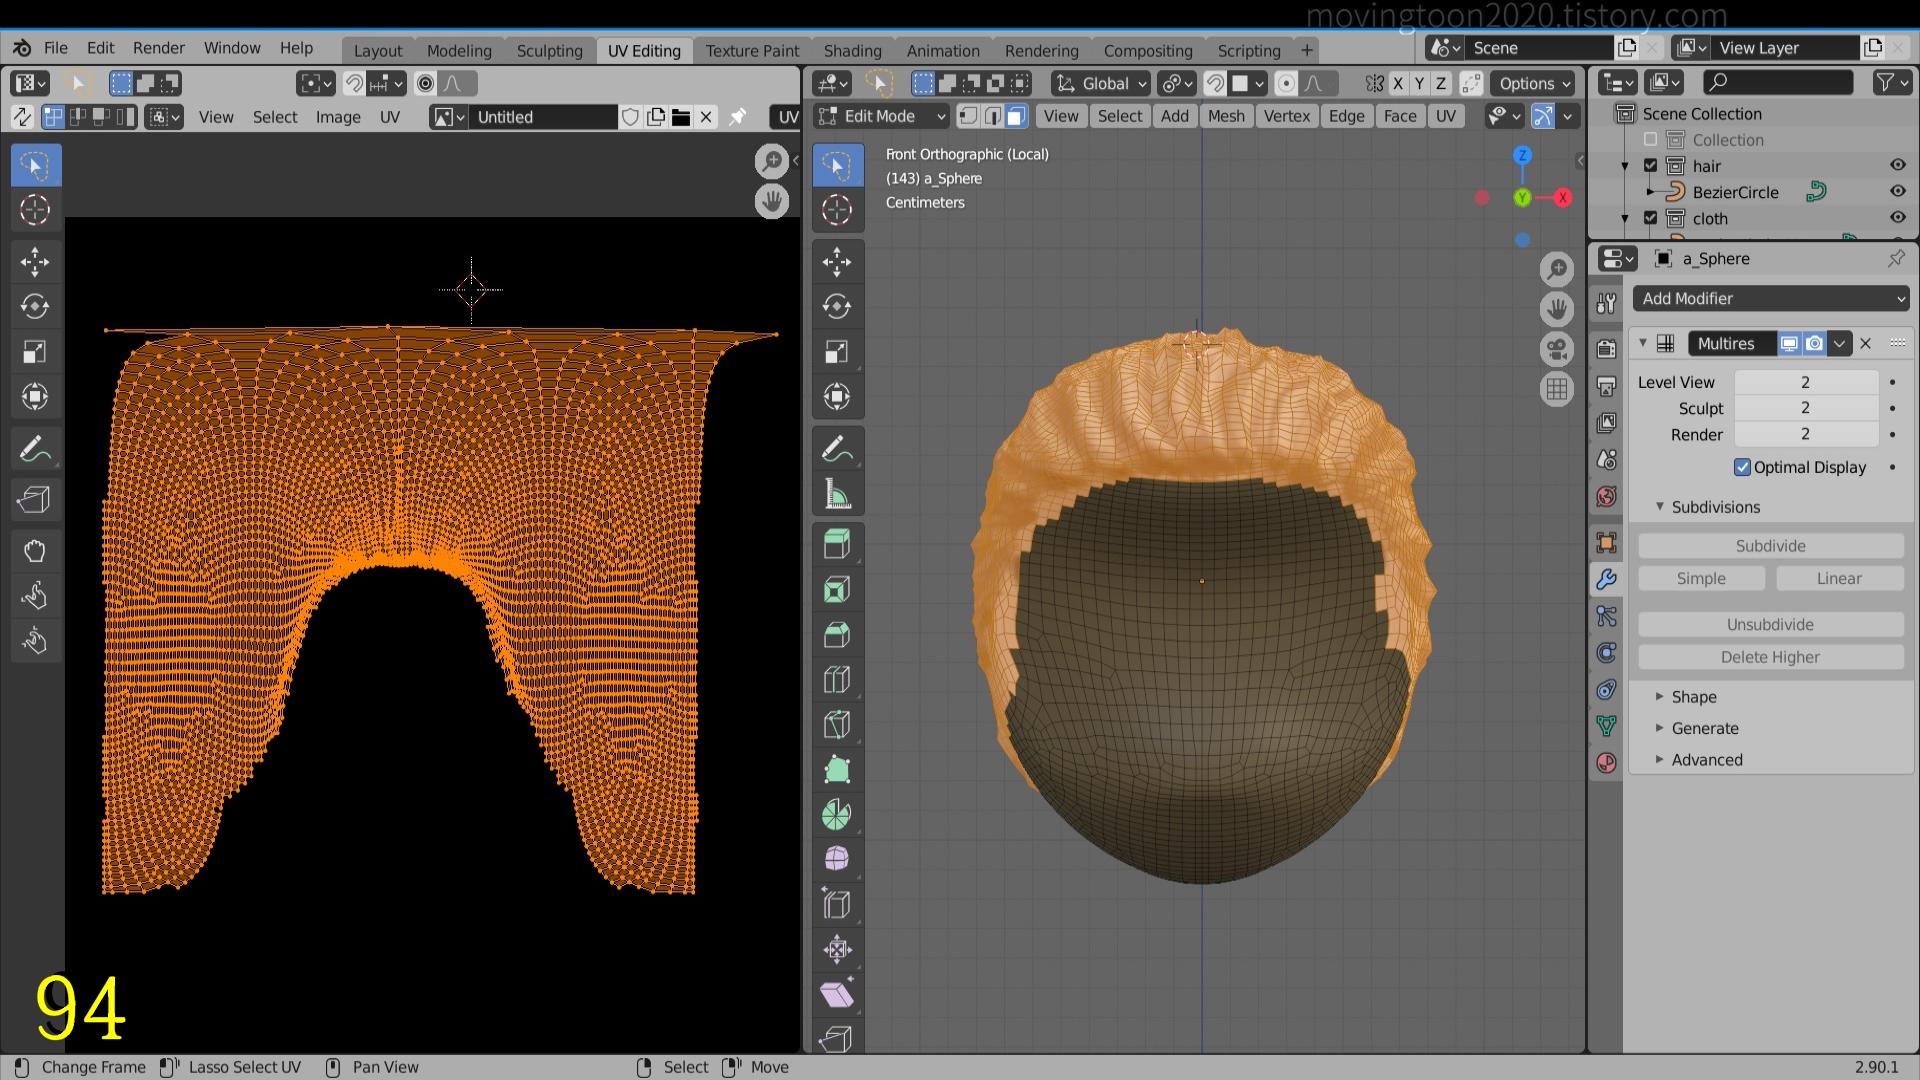Click the Bevel tool icon
1920x1080 pixels.
click(x=837, y=635)
